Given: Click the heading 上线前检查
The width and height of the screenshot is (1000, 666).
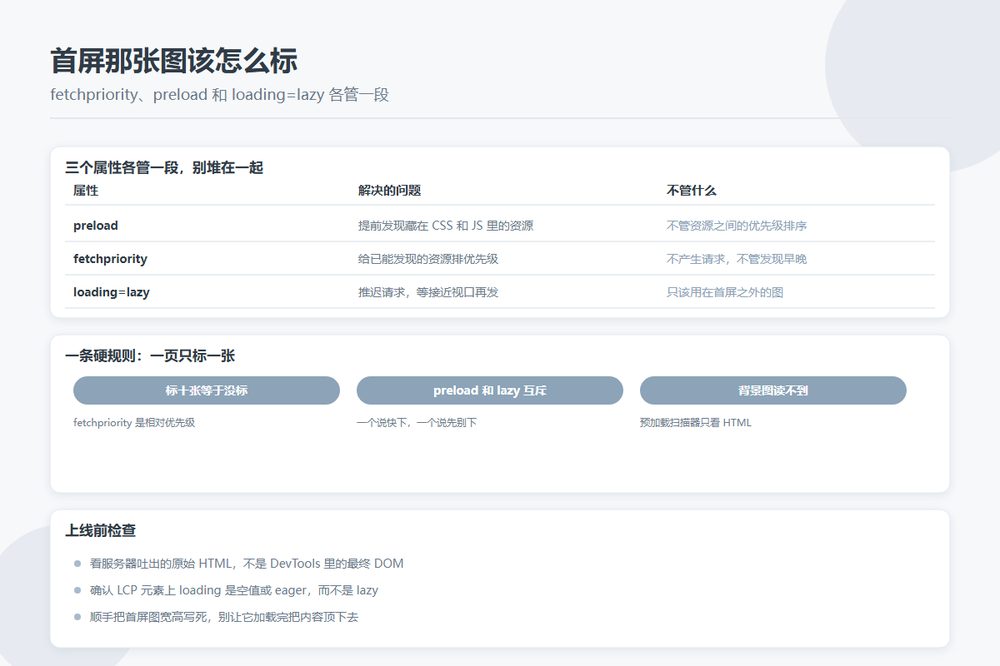Looking at the screenshot, I should [x=100, y=530].
